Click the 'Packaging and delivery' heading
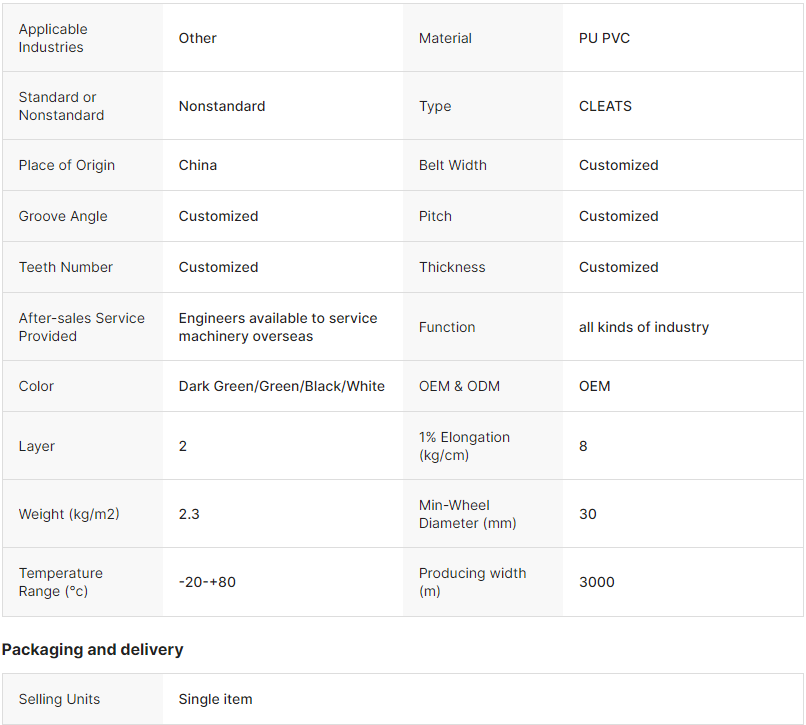 (92, 649)
